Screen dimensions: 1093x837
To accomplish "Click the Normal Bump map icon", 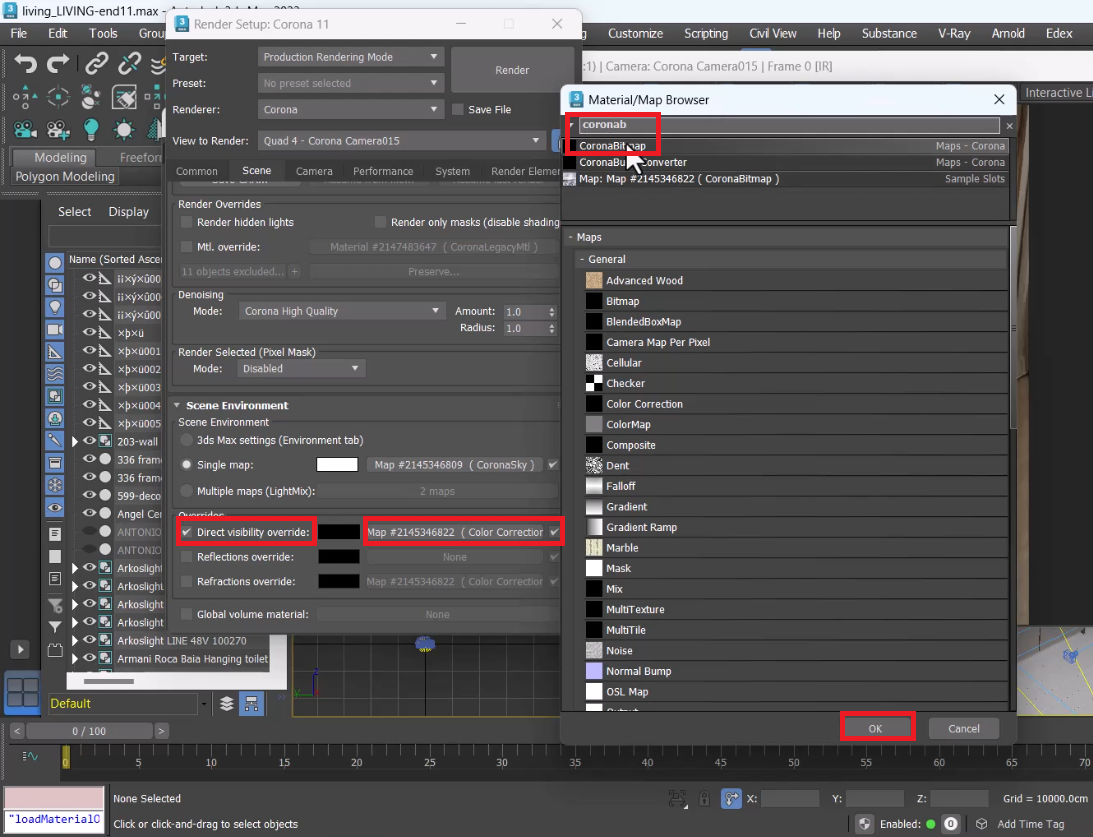I will [x=594, y=671].
